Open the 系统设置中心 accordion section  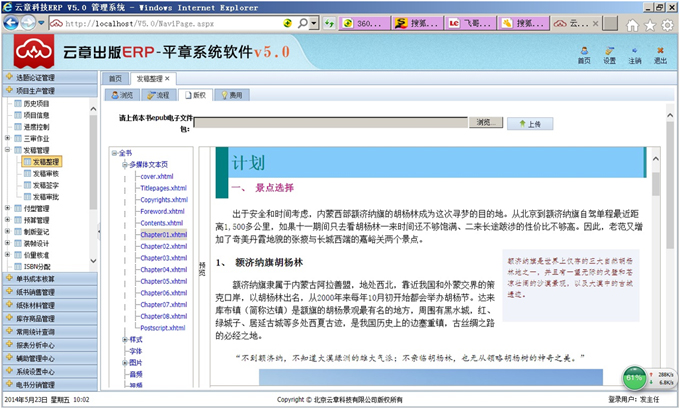pyautogui.click(x=50, y=371)
